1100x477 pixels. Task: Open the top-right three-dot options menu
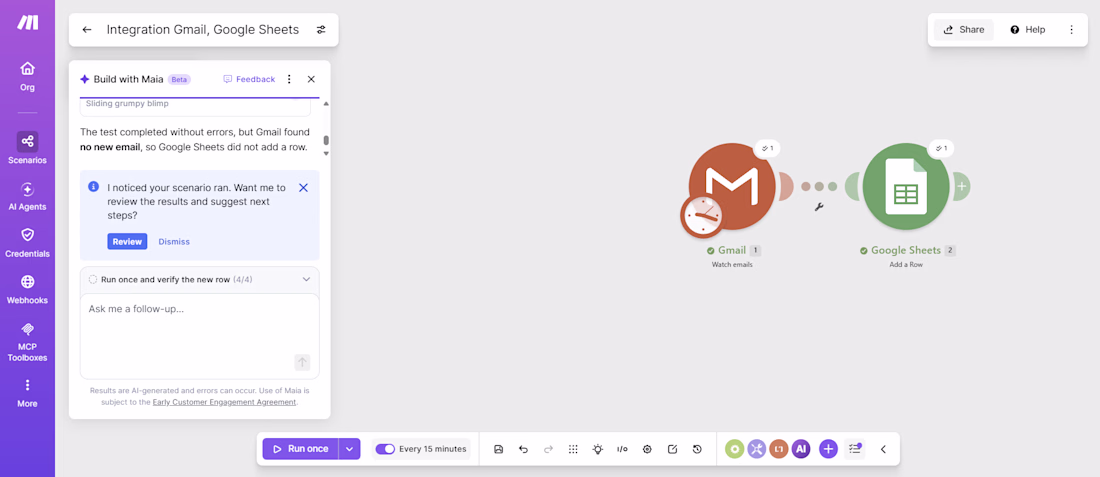(1071, 29)
